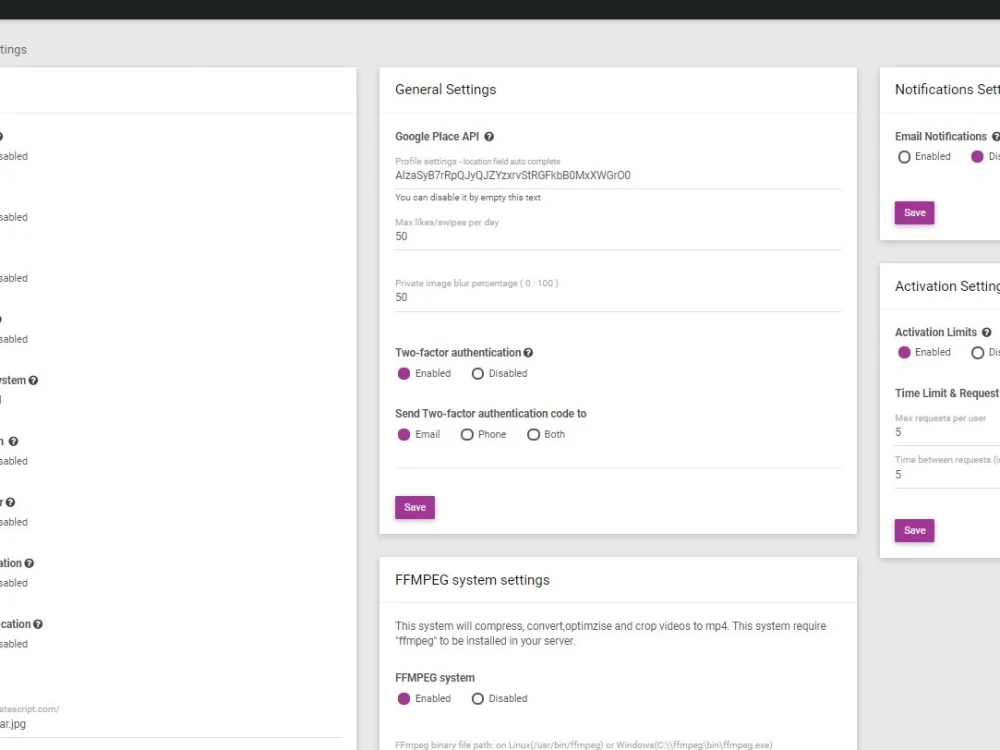The width and height of the screenshot is (1000, 750).
Task: Select Phone for two-factor code delivery
Action: click(467, 434)
